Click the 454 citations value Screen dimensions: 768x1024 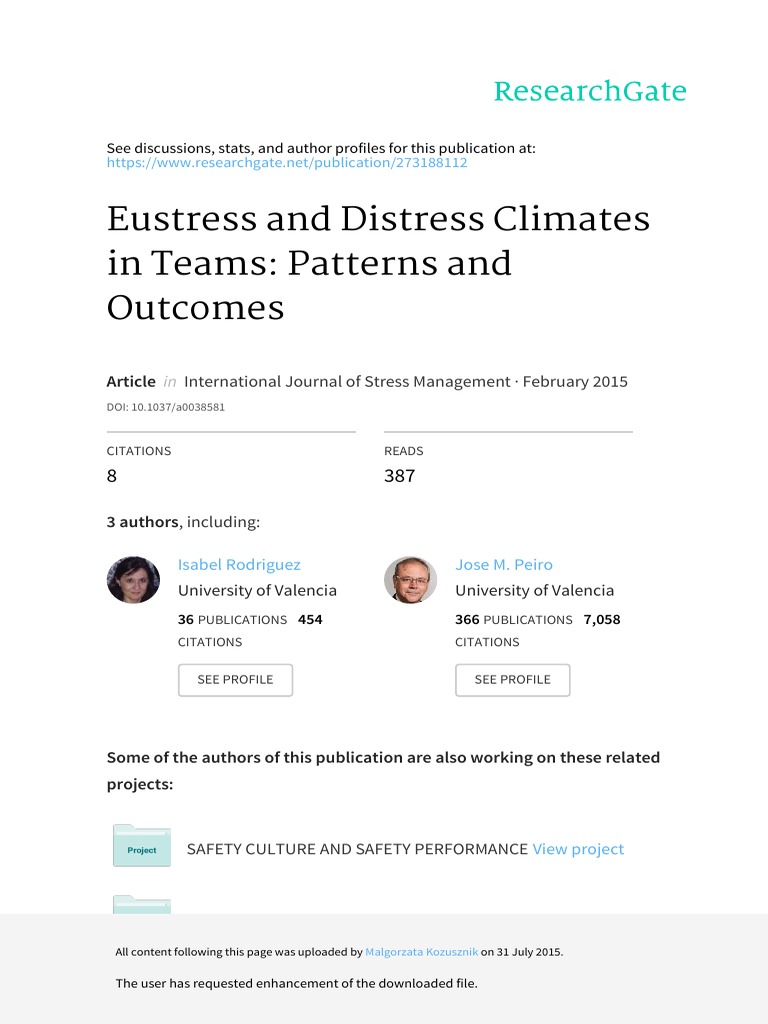pyautogui.click(x=310, y=619)
